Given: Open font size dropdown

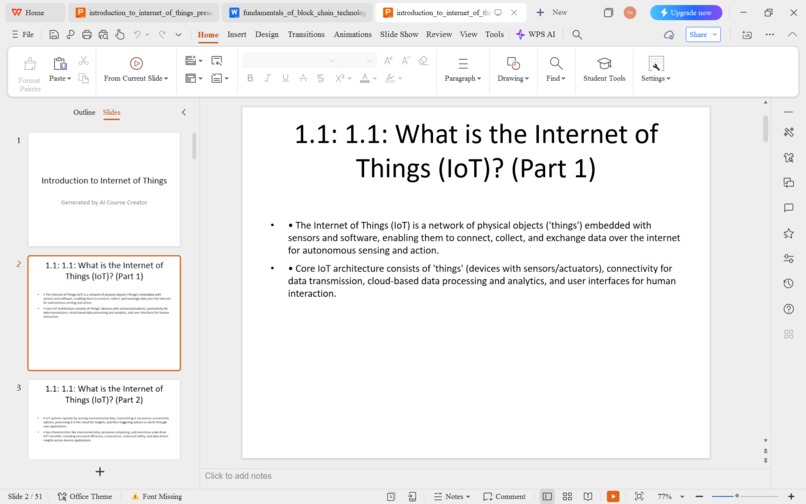Looking at the screenshot, I should 369,61.
